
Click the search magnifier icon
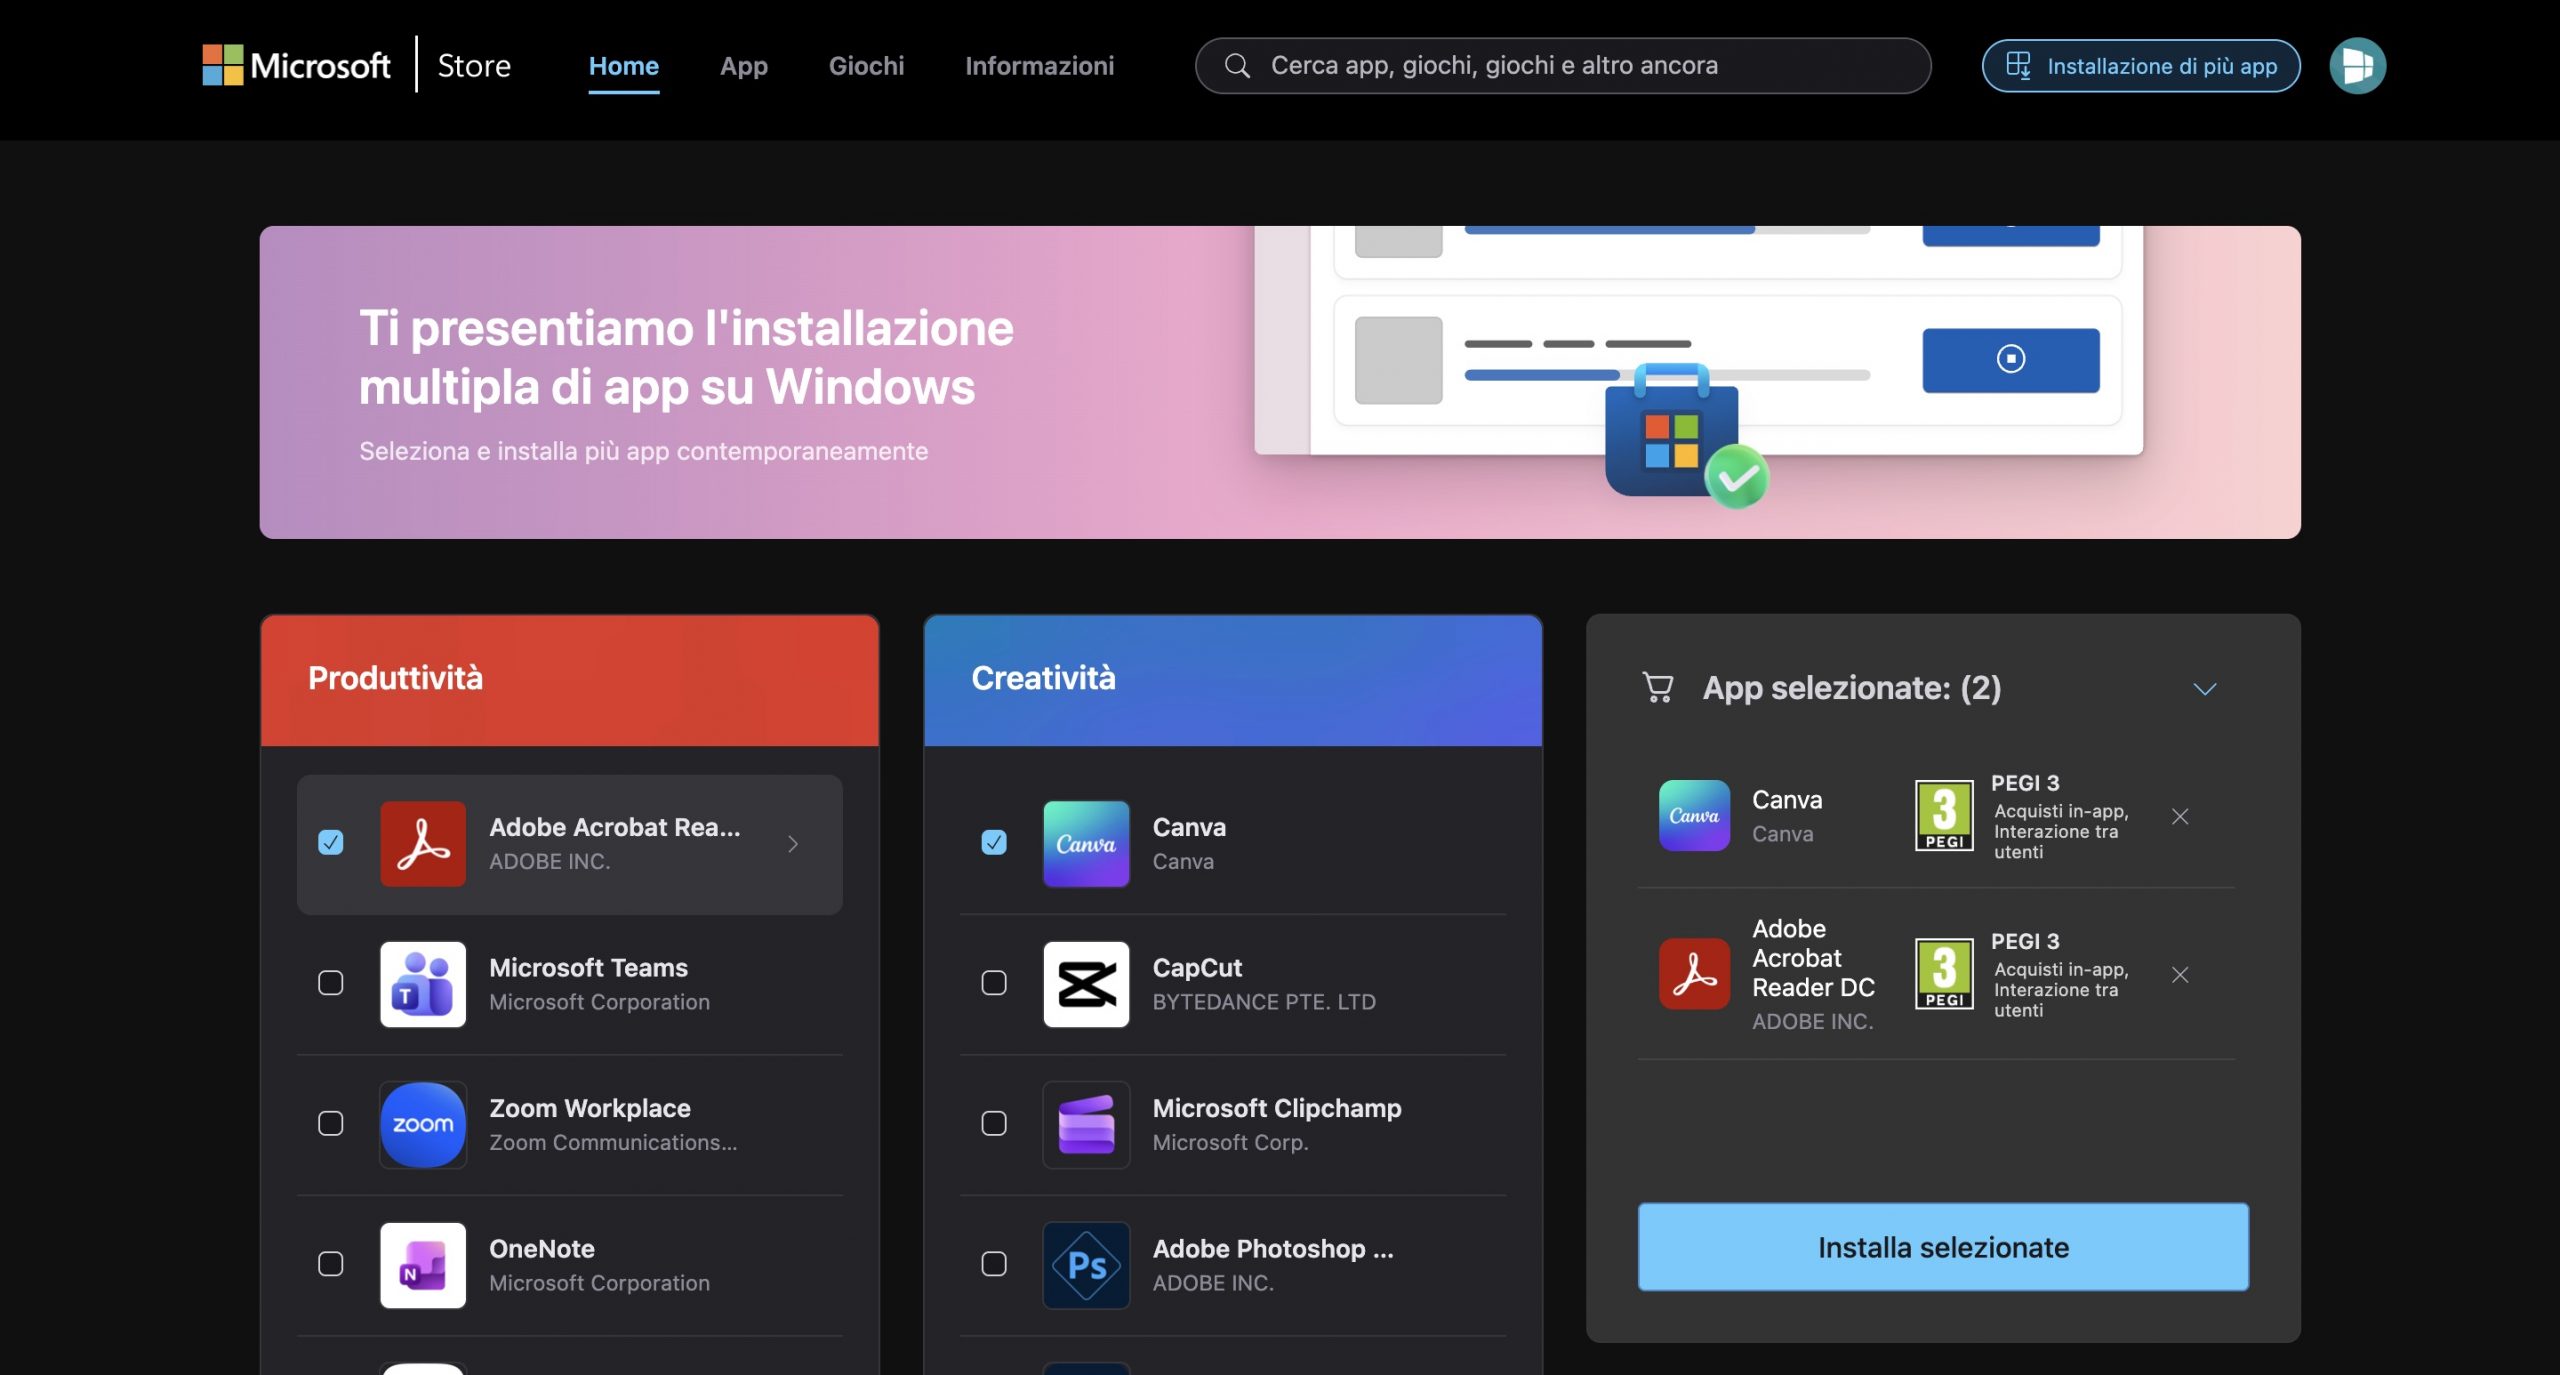(1237, 66)
